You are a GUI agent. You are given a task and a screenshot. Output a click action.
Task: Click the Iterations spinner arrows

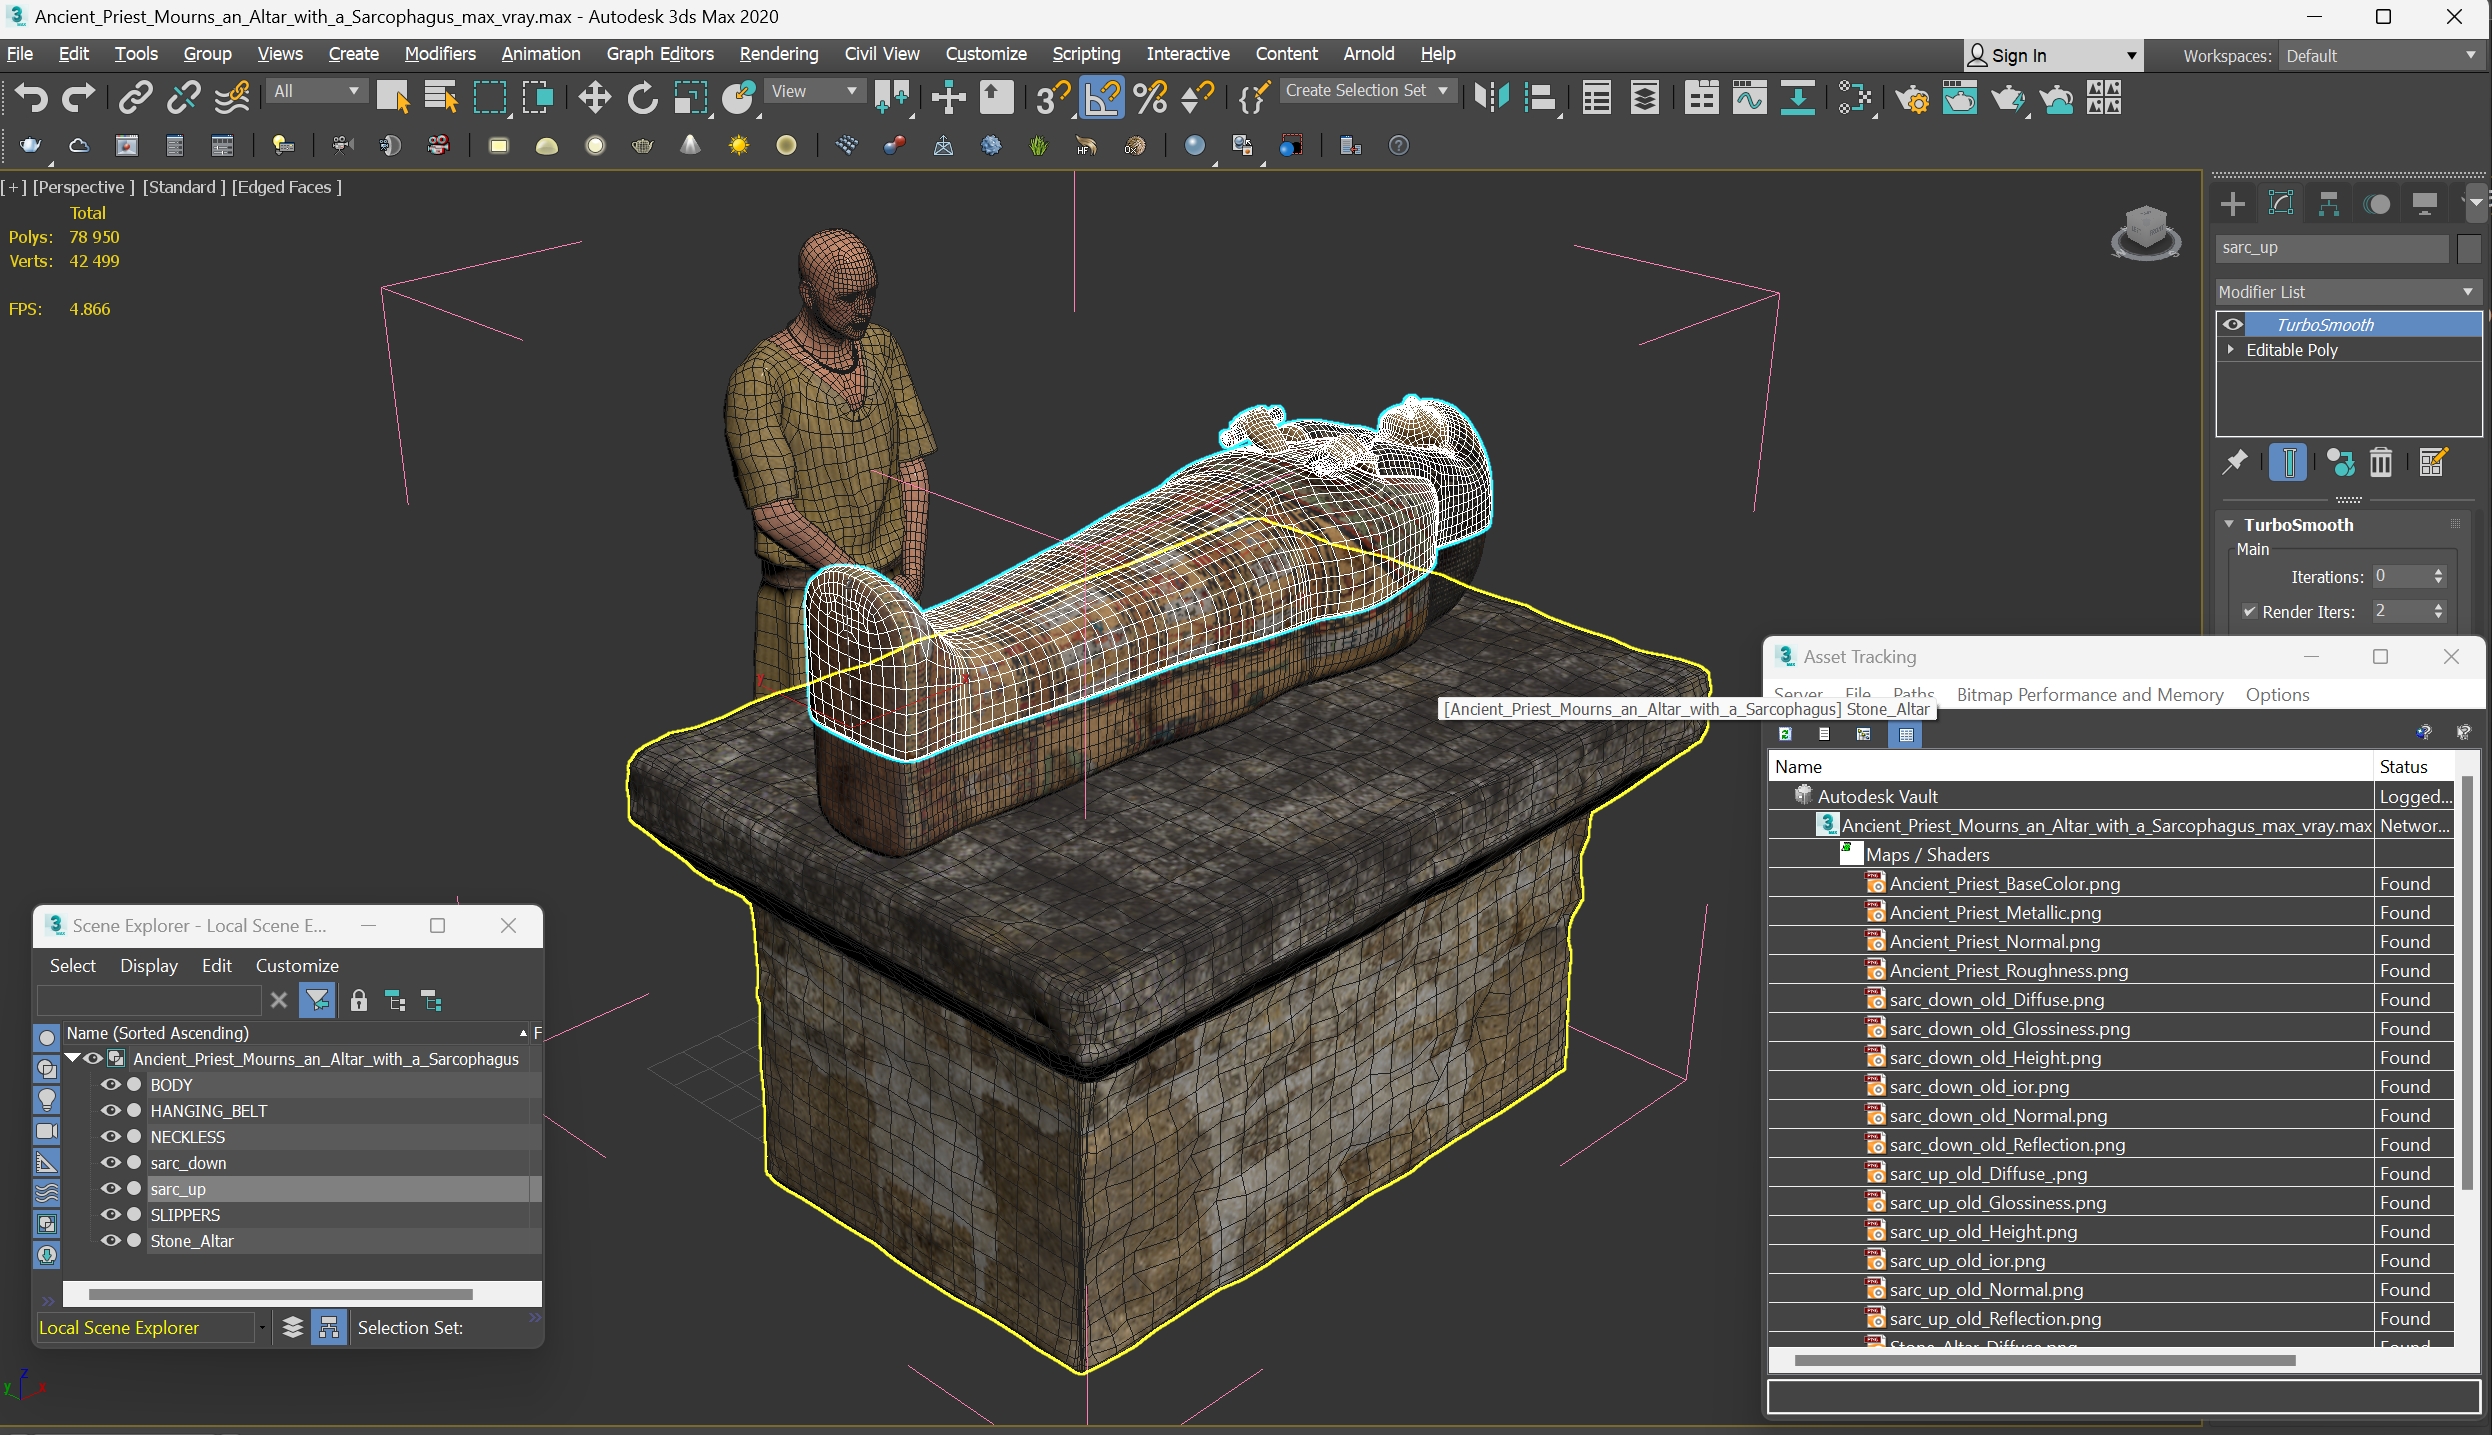tap(2438, 577)
